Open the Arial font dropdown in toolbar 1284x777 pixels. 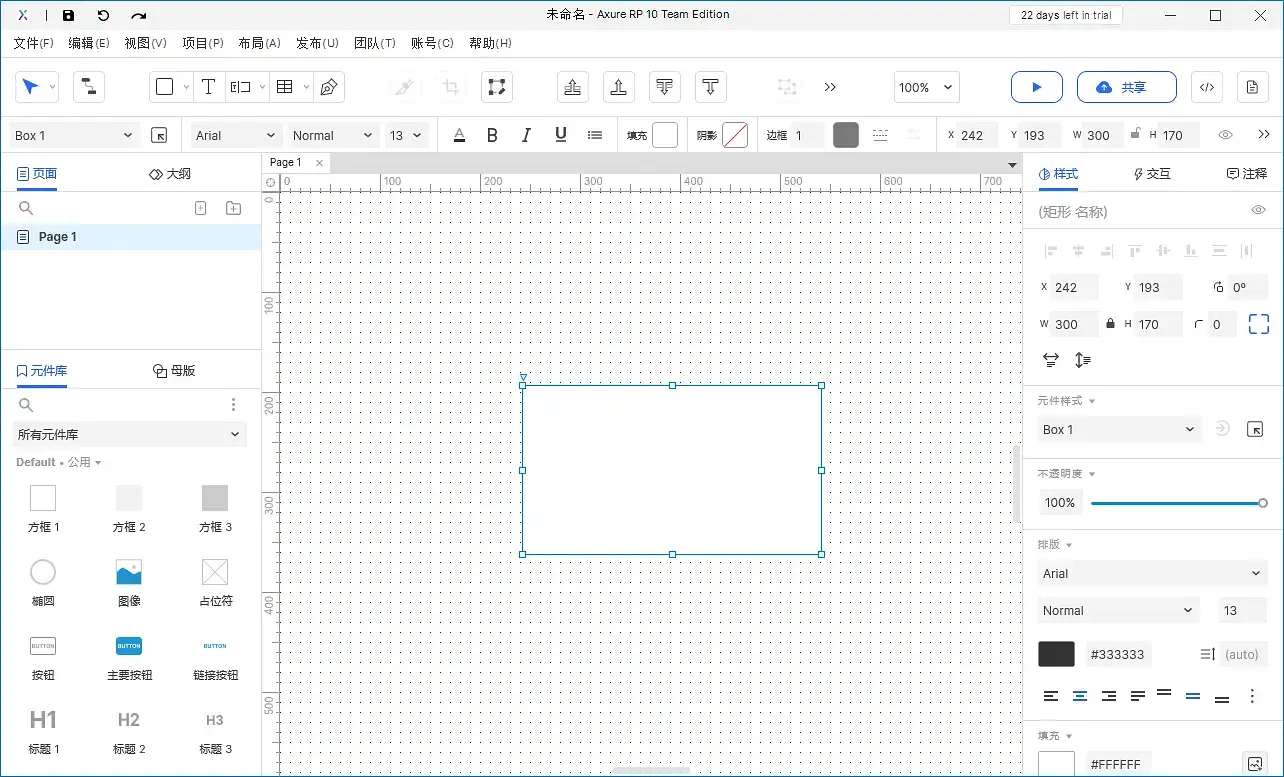(x=236, y=135)
